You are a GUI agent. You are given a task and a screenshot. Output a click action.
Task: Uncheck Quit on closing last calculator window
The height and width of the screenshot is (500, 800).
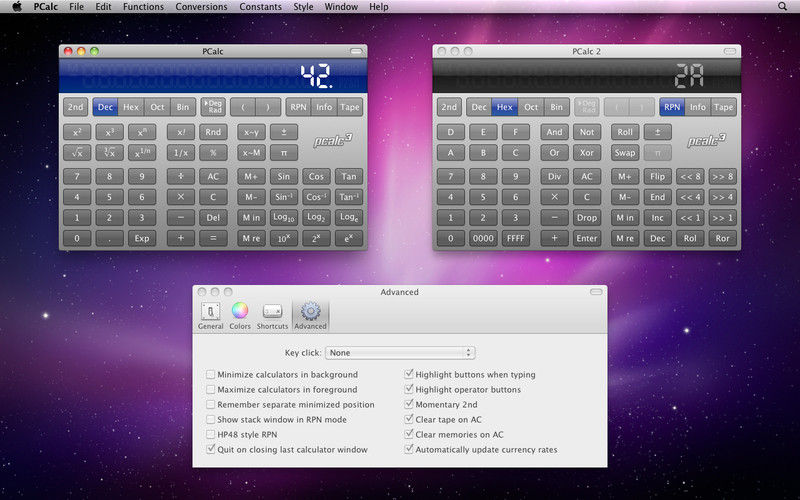coord(210,449)
